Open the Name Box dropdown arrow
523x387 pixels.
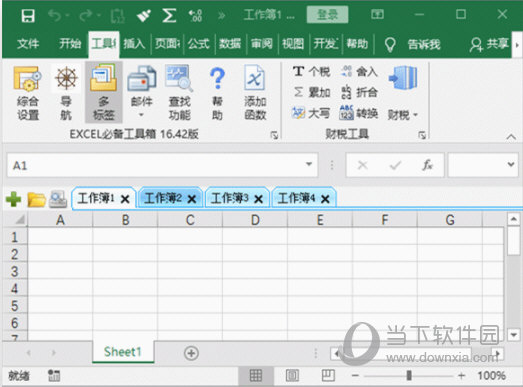tap(309, 164)
